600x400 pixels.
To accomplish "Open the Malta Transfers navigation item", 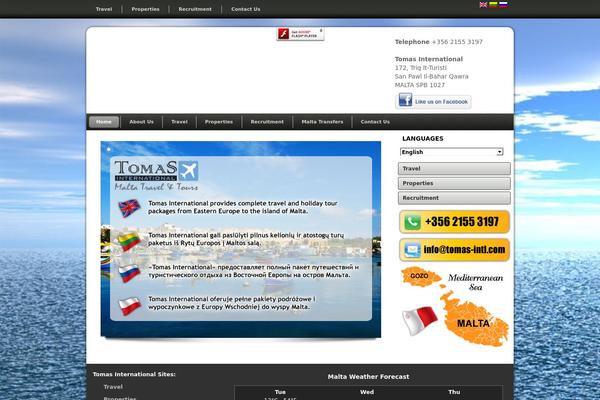I will 322,122.
